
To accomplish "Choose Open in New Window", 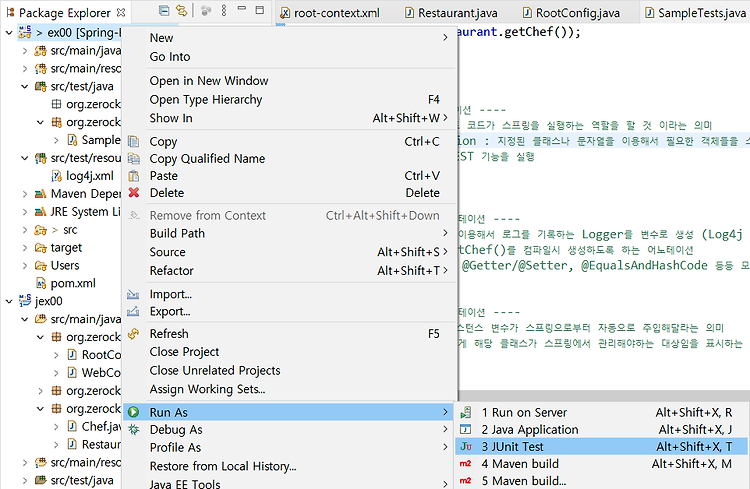I will tap(290, 80).
